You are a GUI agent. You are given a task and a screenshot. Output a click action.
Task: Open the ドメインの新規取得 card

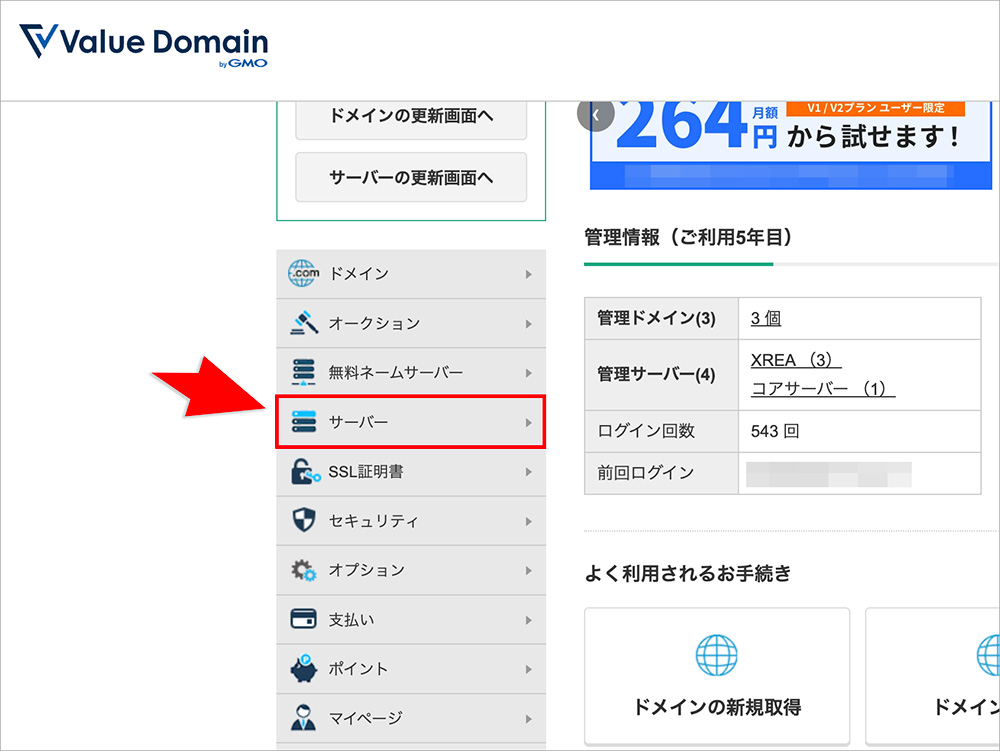(x=717, y=676)
